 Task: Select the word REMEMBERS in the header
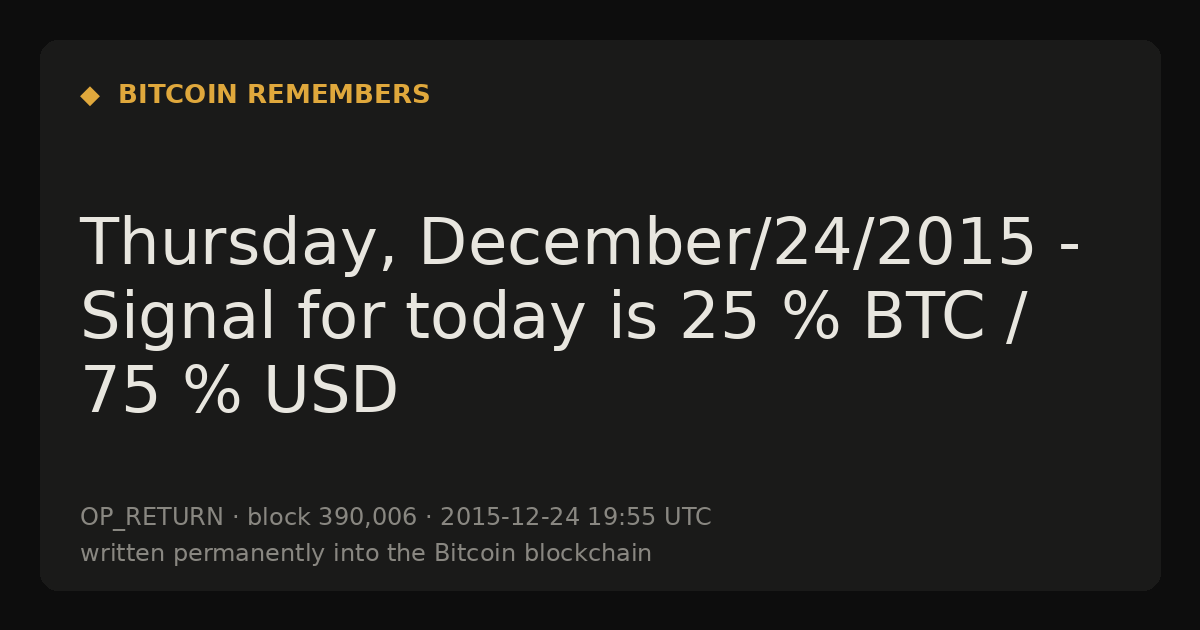(339, 95)
